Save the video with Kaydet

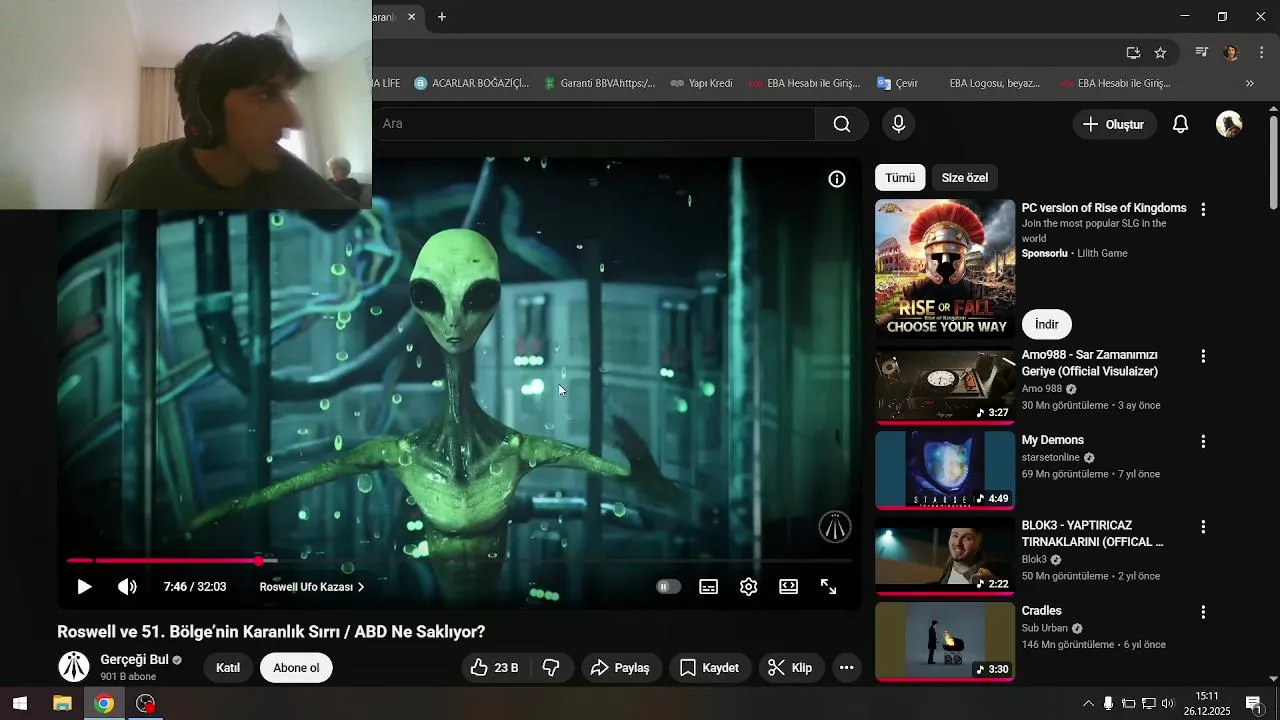tap(709, 668)
